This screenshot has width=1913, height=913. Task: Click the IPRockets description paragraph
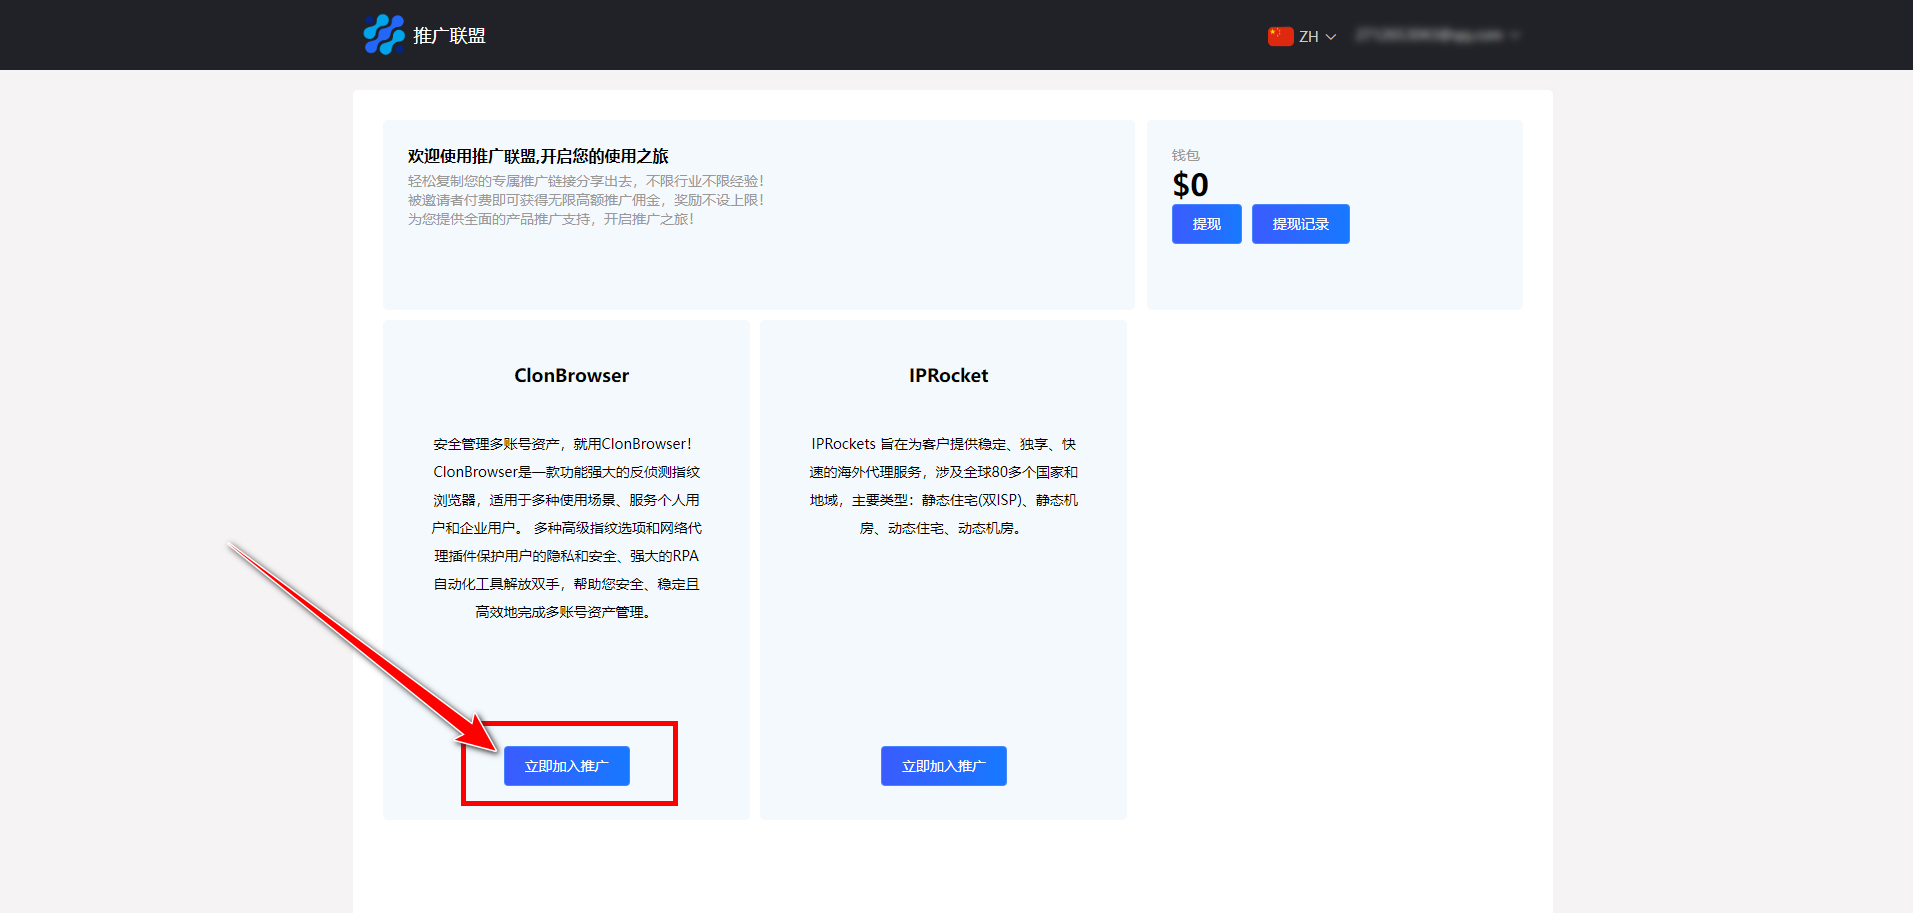pyautogui.click(x=943, y=486)
